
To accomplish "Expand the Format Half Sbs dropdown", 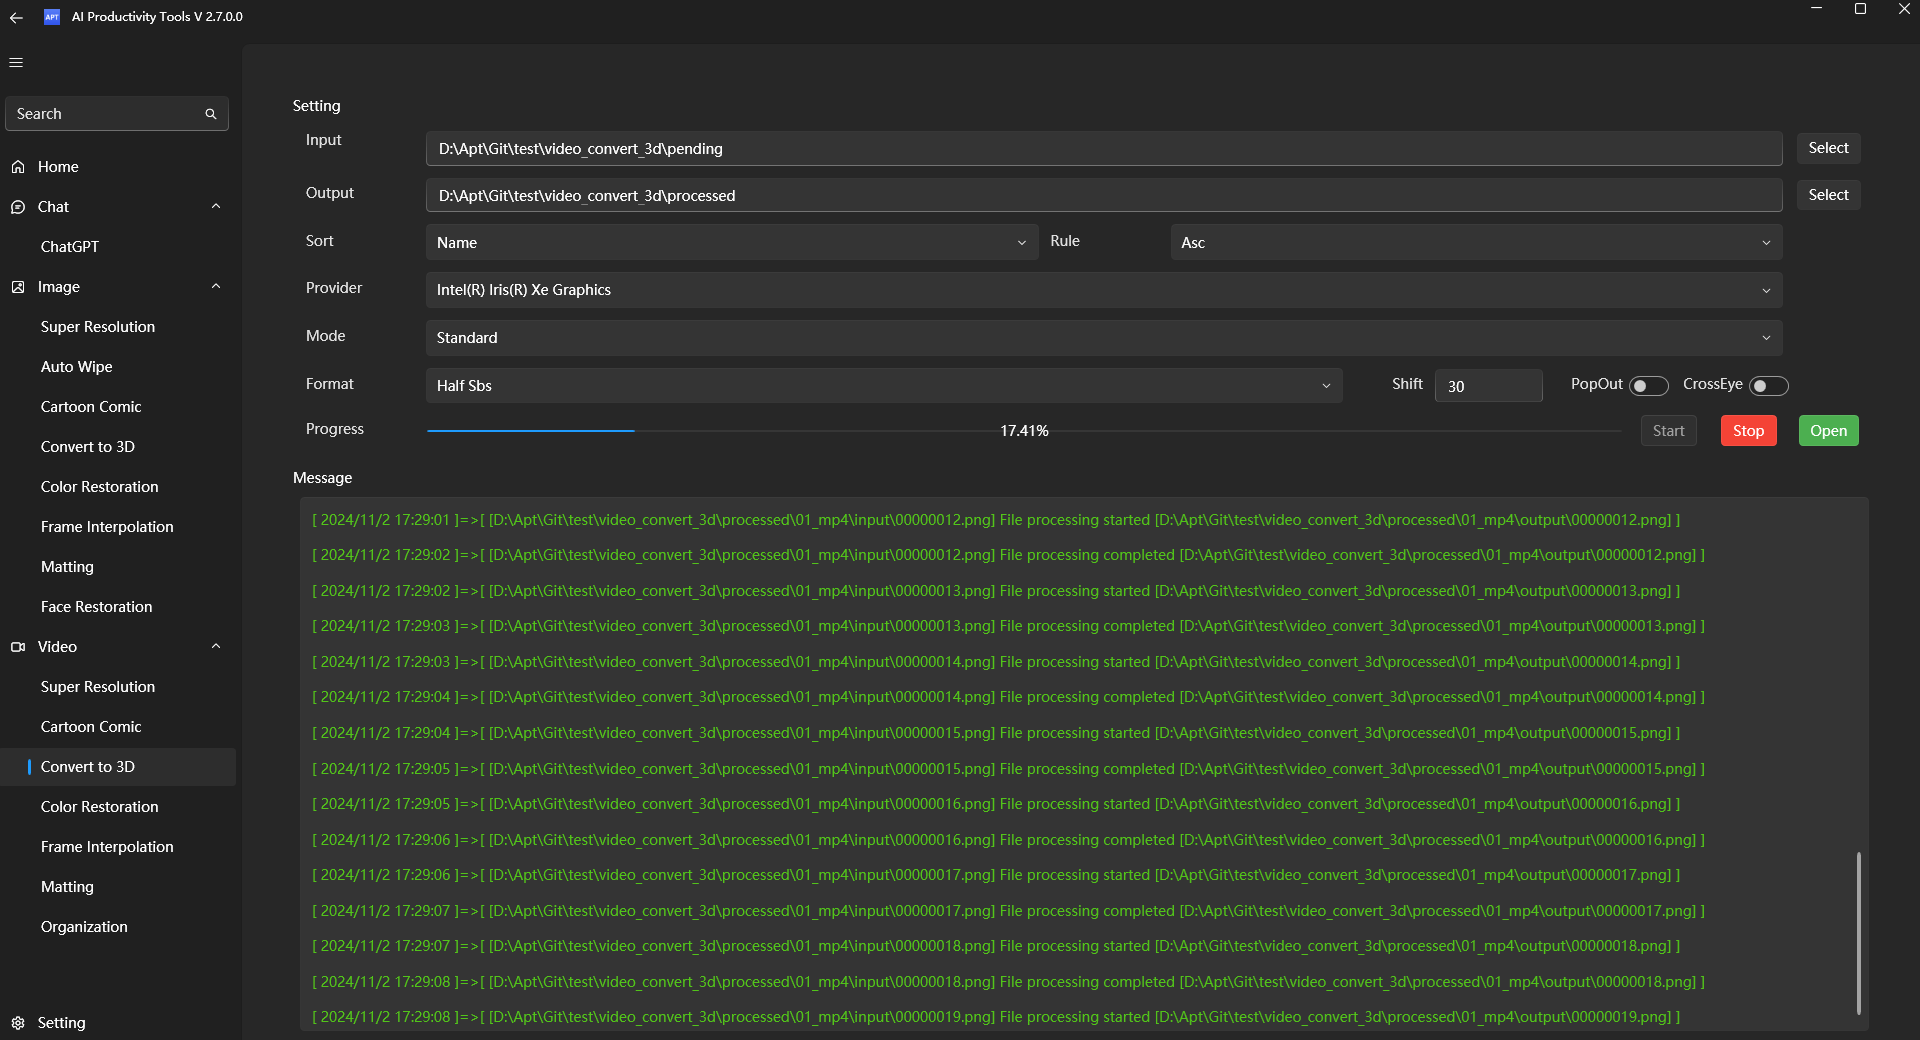I will coord(883,386).
